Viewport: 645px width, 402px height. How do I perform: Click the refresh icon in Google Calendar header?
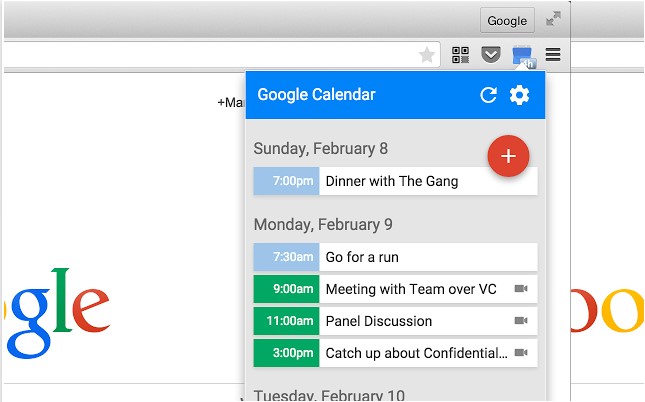[488, 95]
